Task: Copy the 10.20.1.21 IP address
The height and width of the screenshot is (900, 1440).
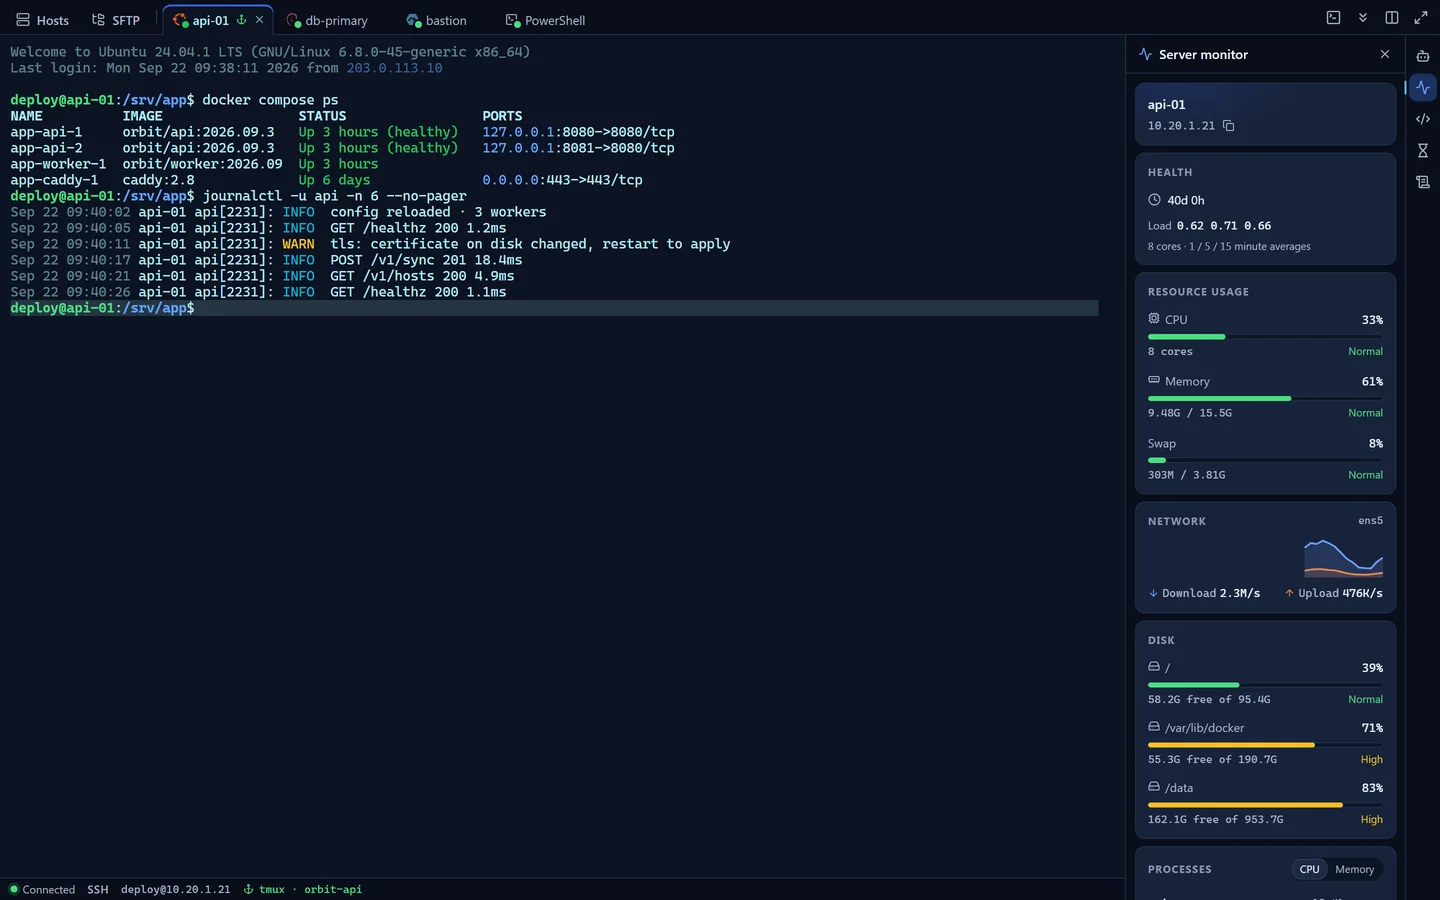Action: (x=1228, y=126)
